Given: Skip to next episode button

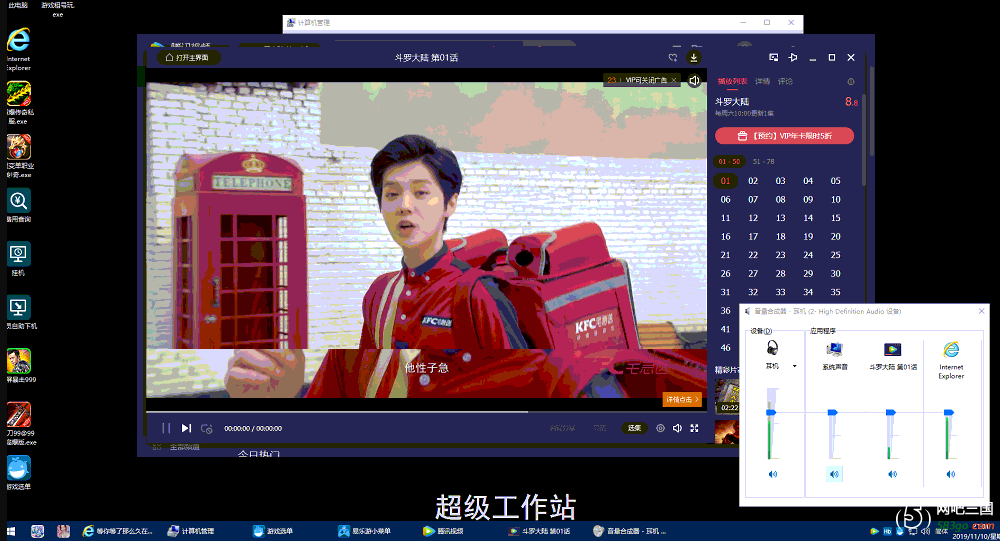Looking at the screenshot, I should pyautogui.click(x=186, y=428).
